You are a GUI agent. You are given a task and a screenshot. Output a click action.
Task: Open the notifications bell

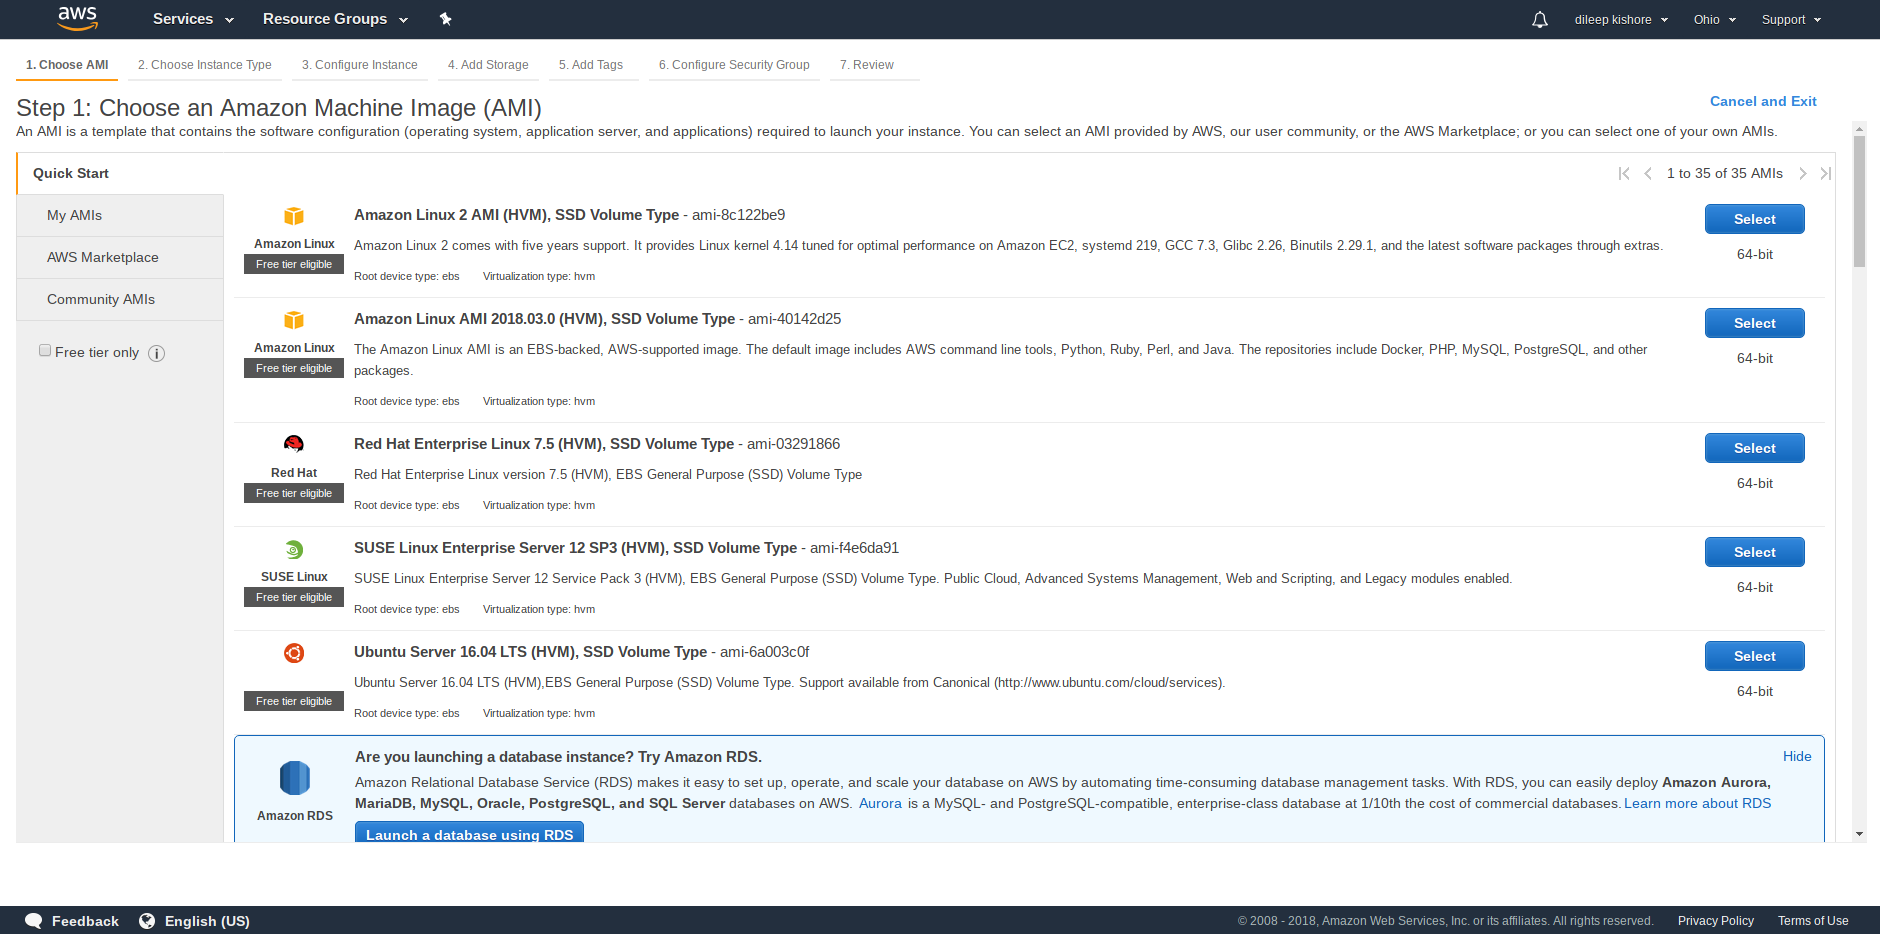click(x=1540, y=19)
